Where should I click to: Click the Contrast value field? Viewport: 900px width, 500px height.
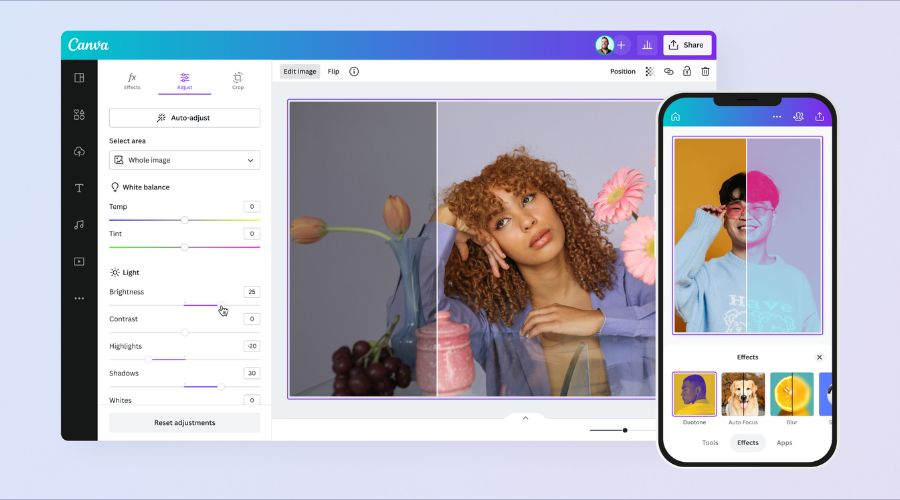point(251,319)
